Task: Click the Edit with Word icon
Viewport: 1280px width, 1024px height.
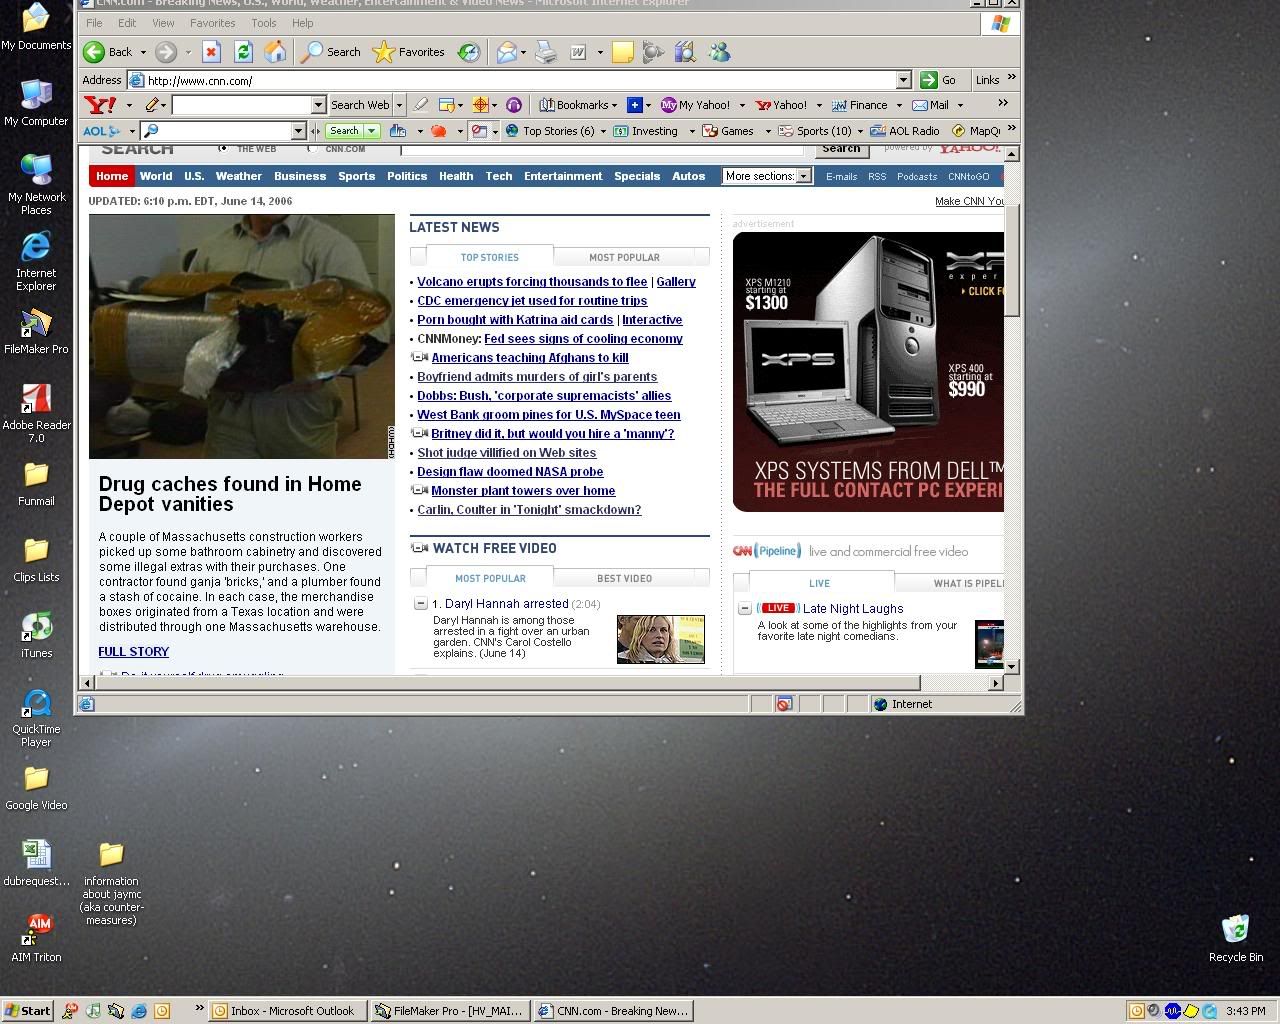Action: [x=578, y=52]
